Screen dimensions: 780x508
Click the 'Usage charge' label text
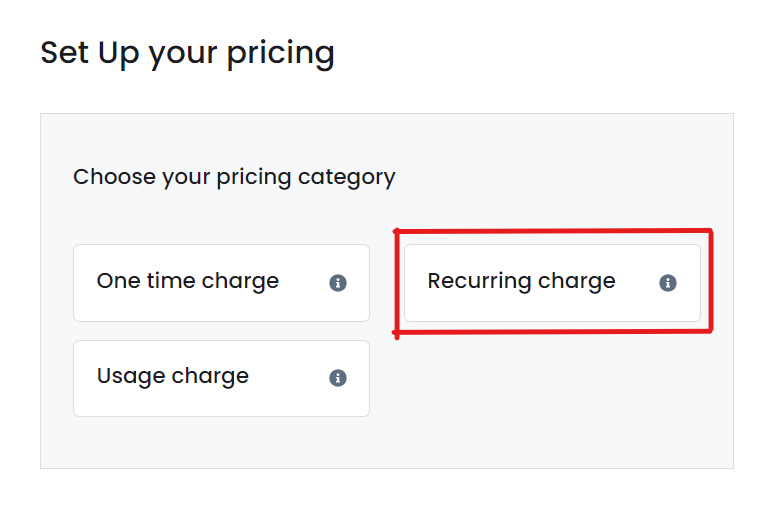pos(173,377)
